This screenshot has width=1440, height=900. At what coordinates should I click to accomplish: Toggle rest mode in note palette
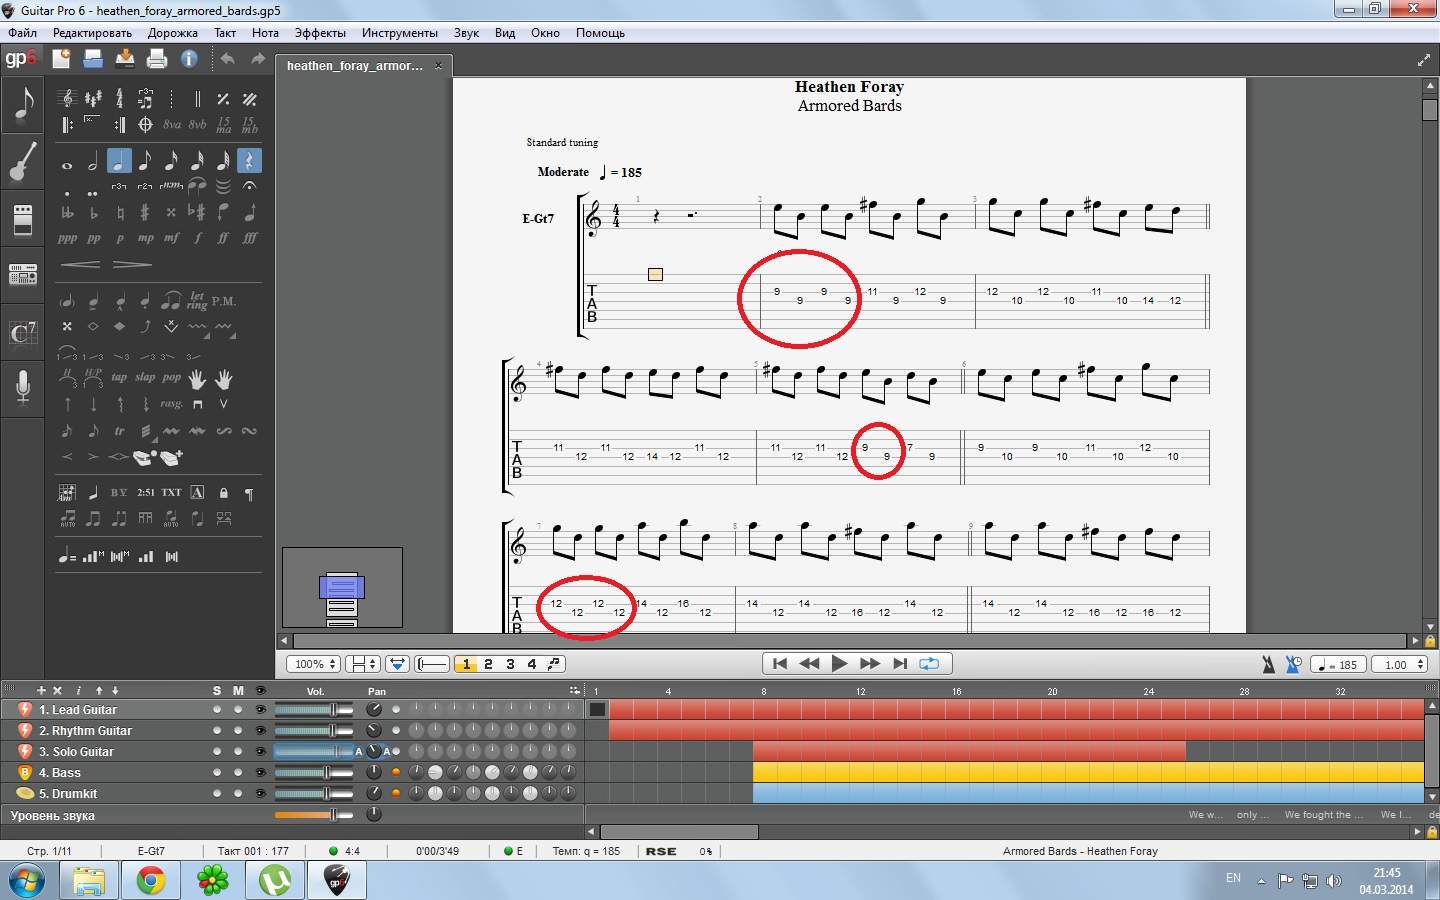(249, 161)
